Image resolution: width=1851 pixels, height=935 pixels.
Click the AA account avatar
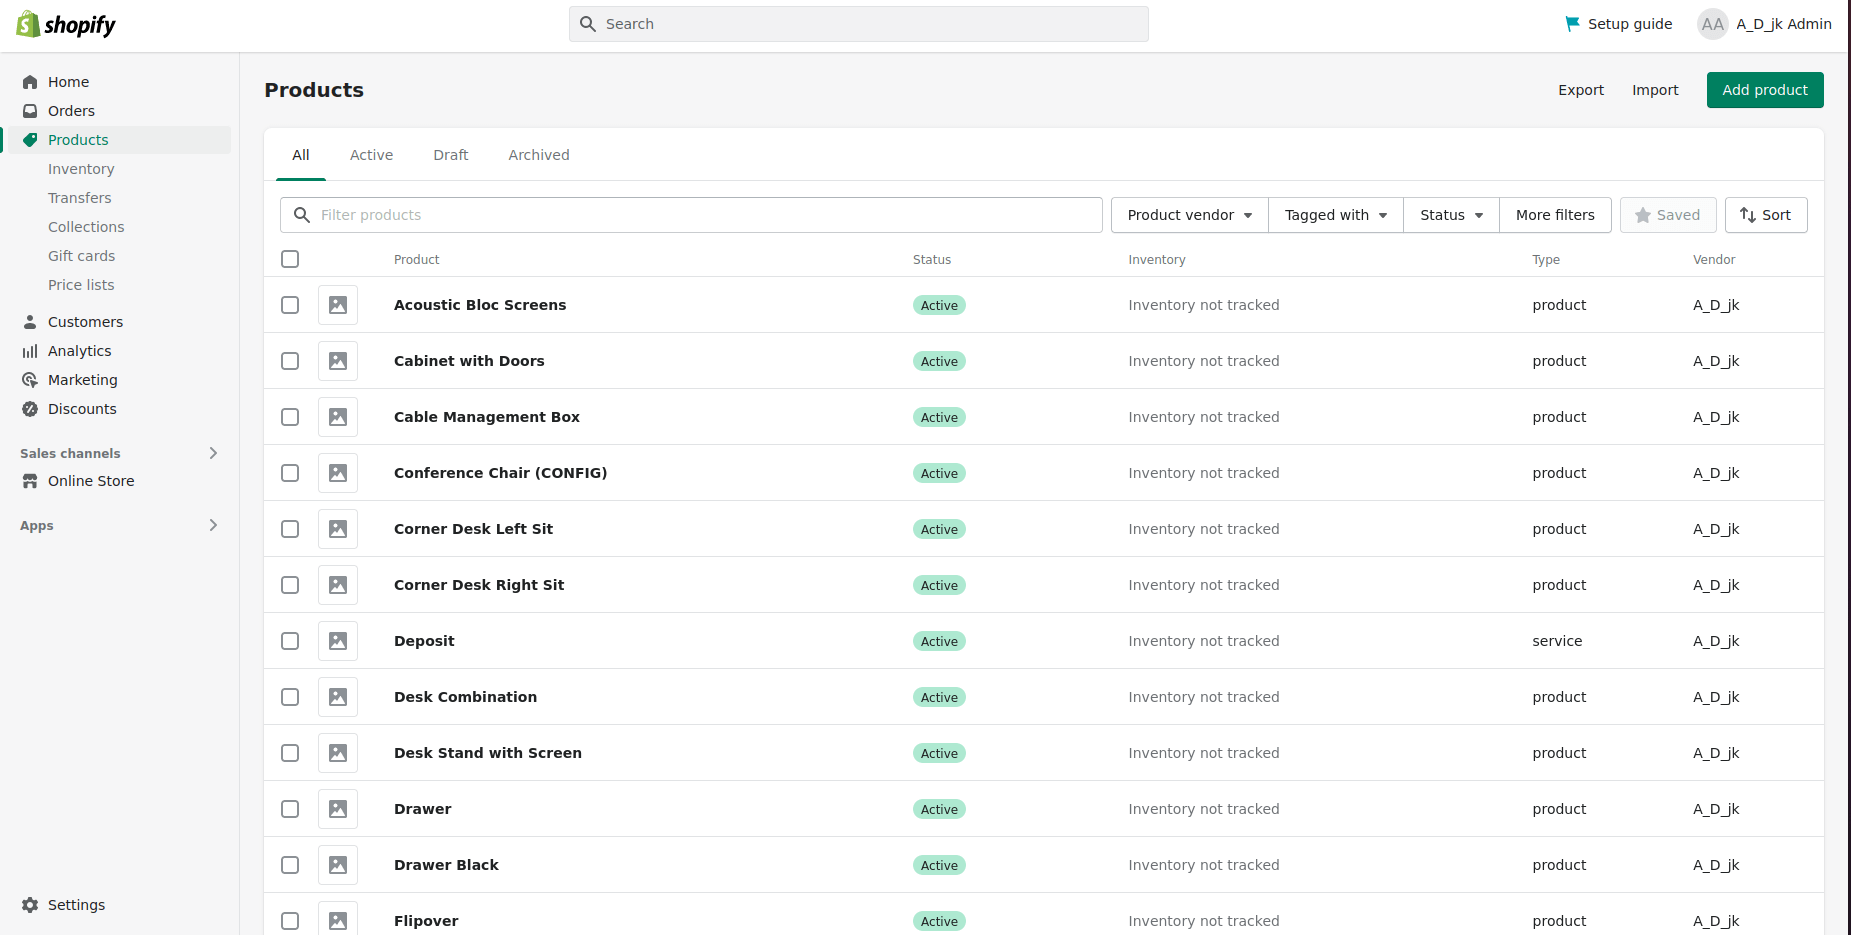coord(1713,24)
